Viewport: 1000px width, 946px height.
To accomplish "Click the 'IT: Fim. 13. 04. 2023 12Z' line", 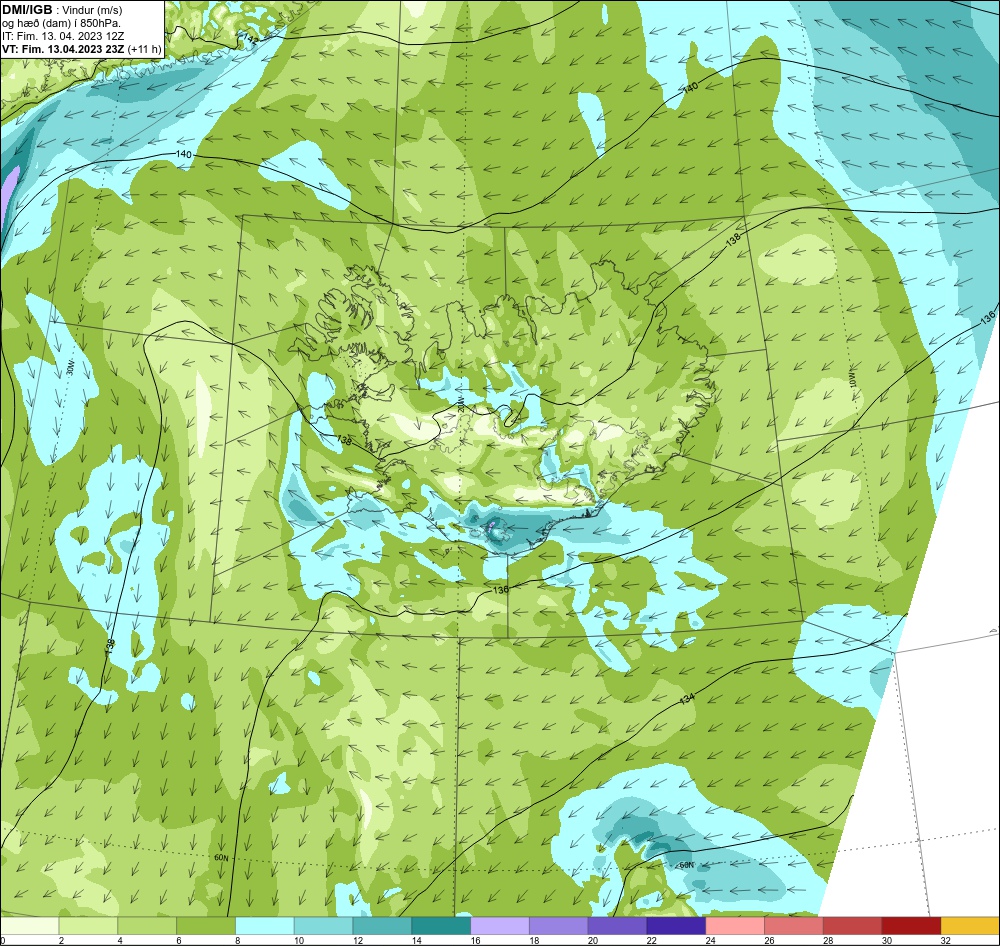I will click(x=61, y=36).
